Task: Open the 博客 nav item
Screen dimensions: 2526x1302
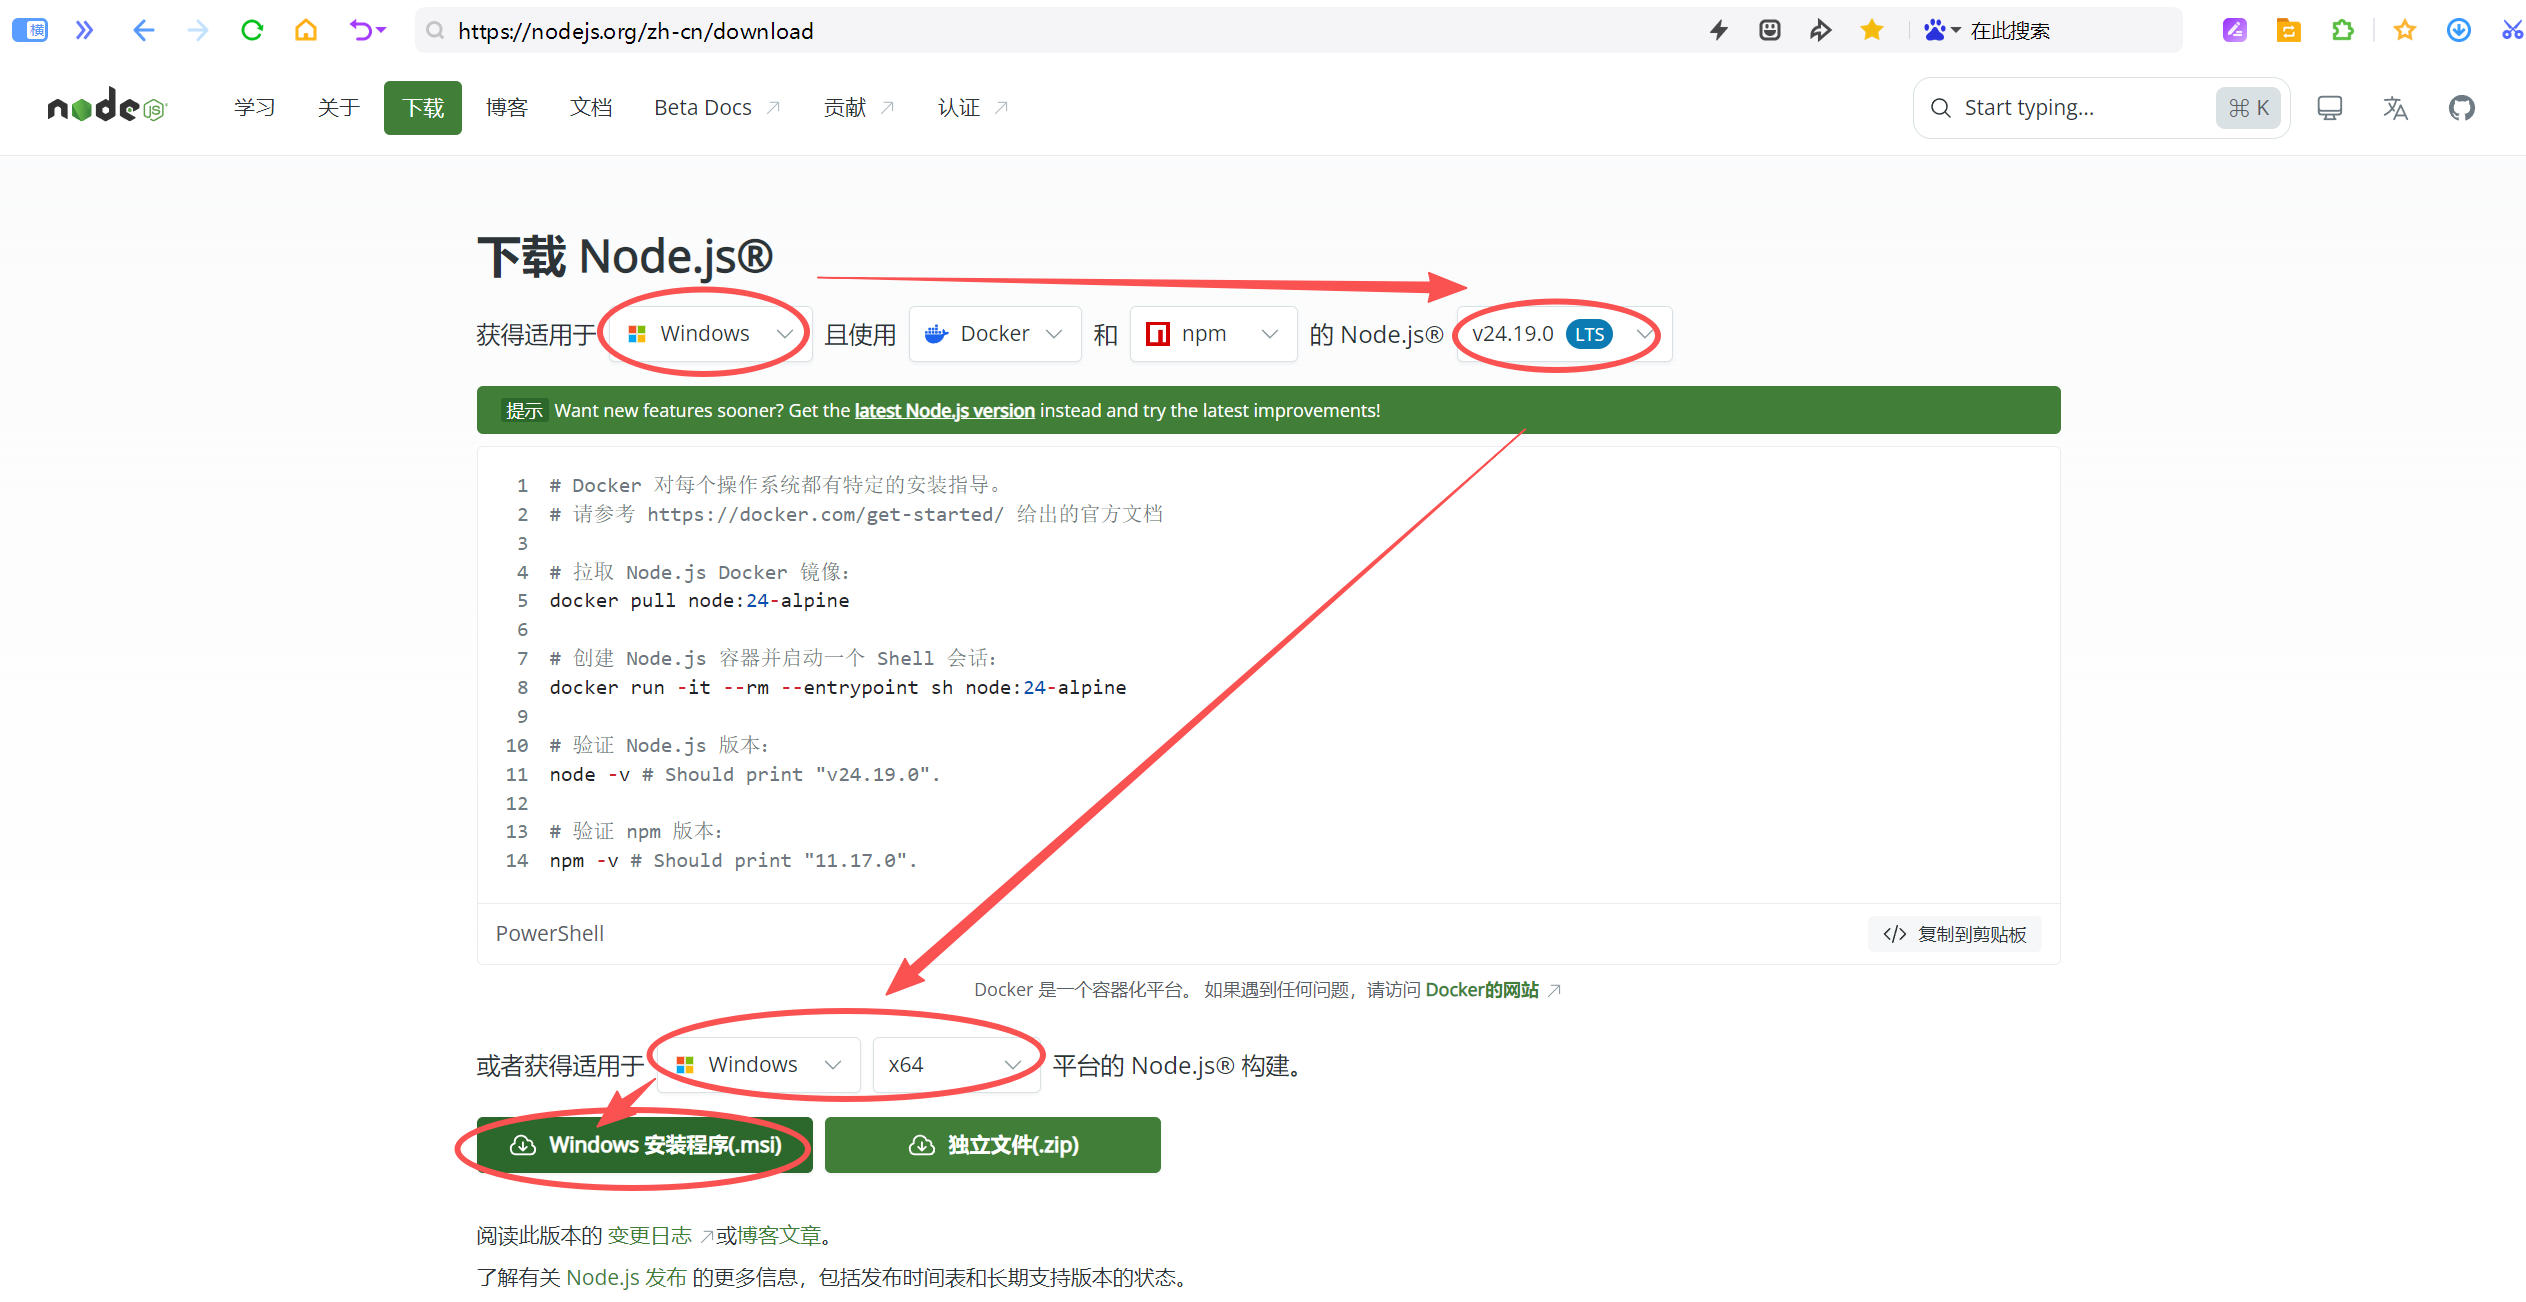Action: (506, 108)
